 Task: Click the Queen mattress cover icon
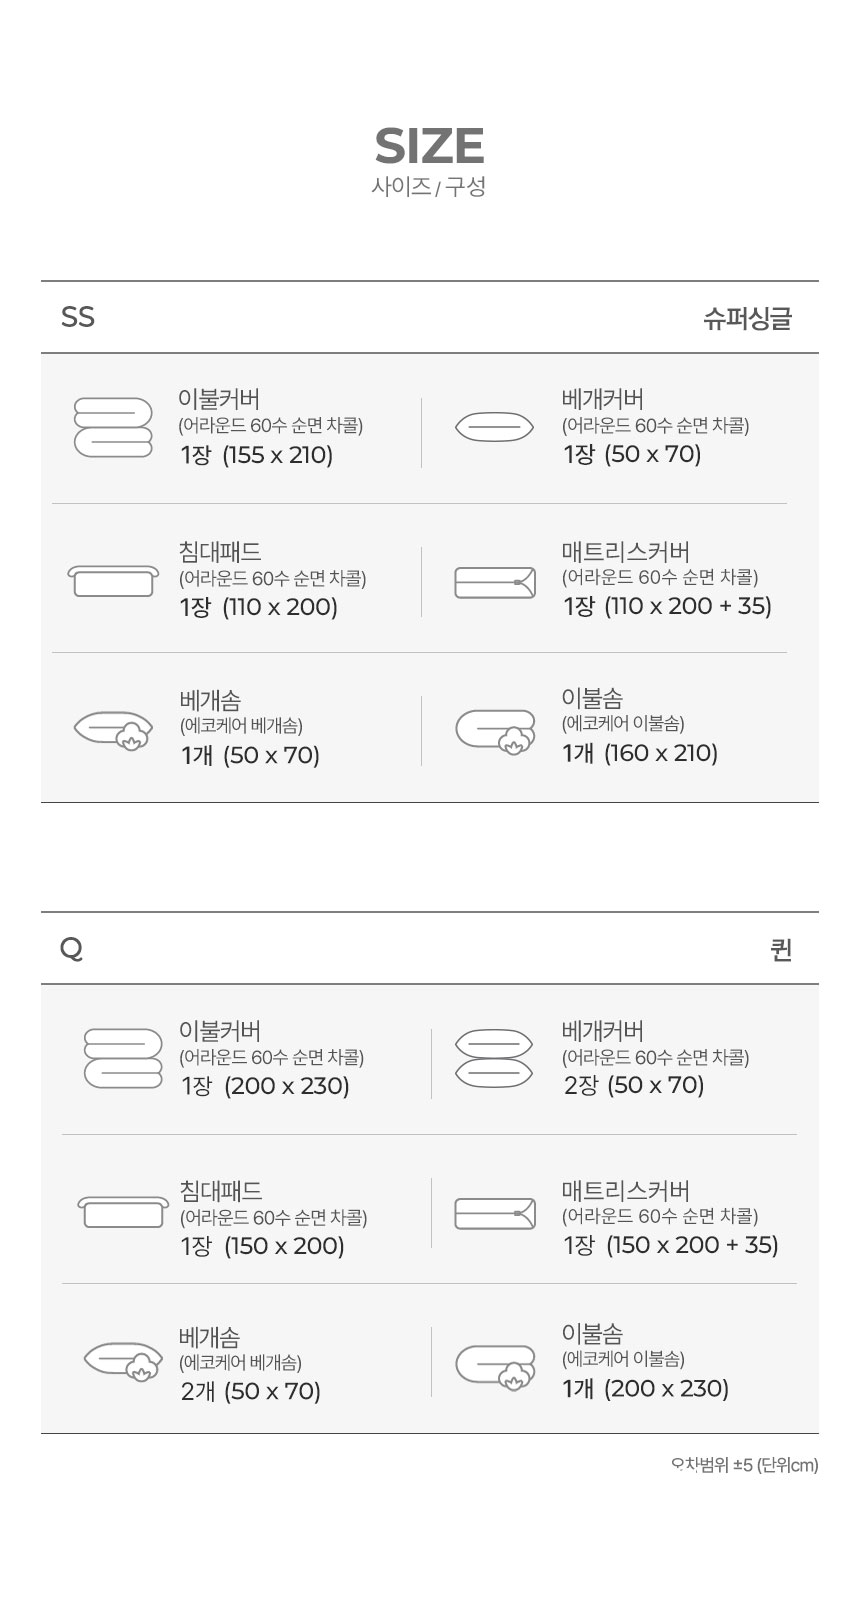[x=495, y=1214]
